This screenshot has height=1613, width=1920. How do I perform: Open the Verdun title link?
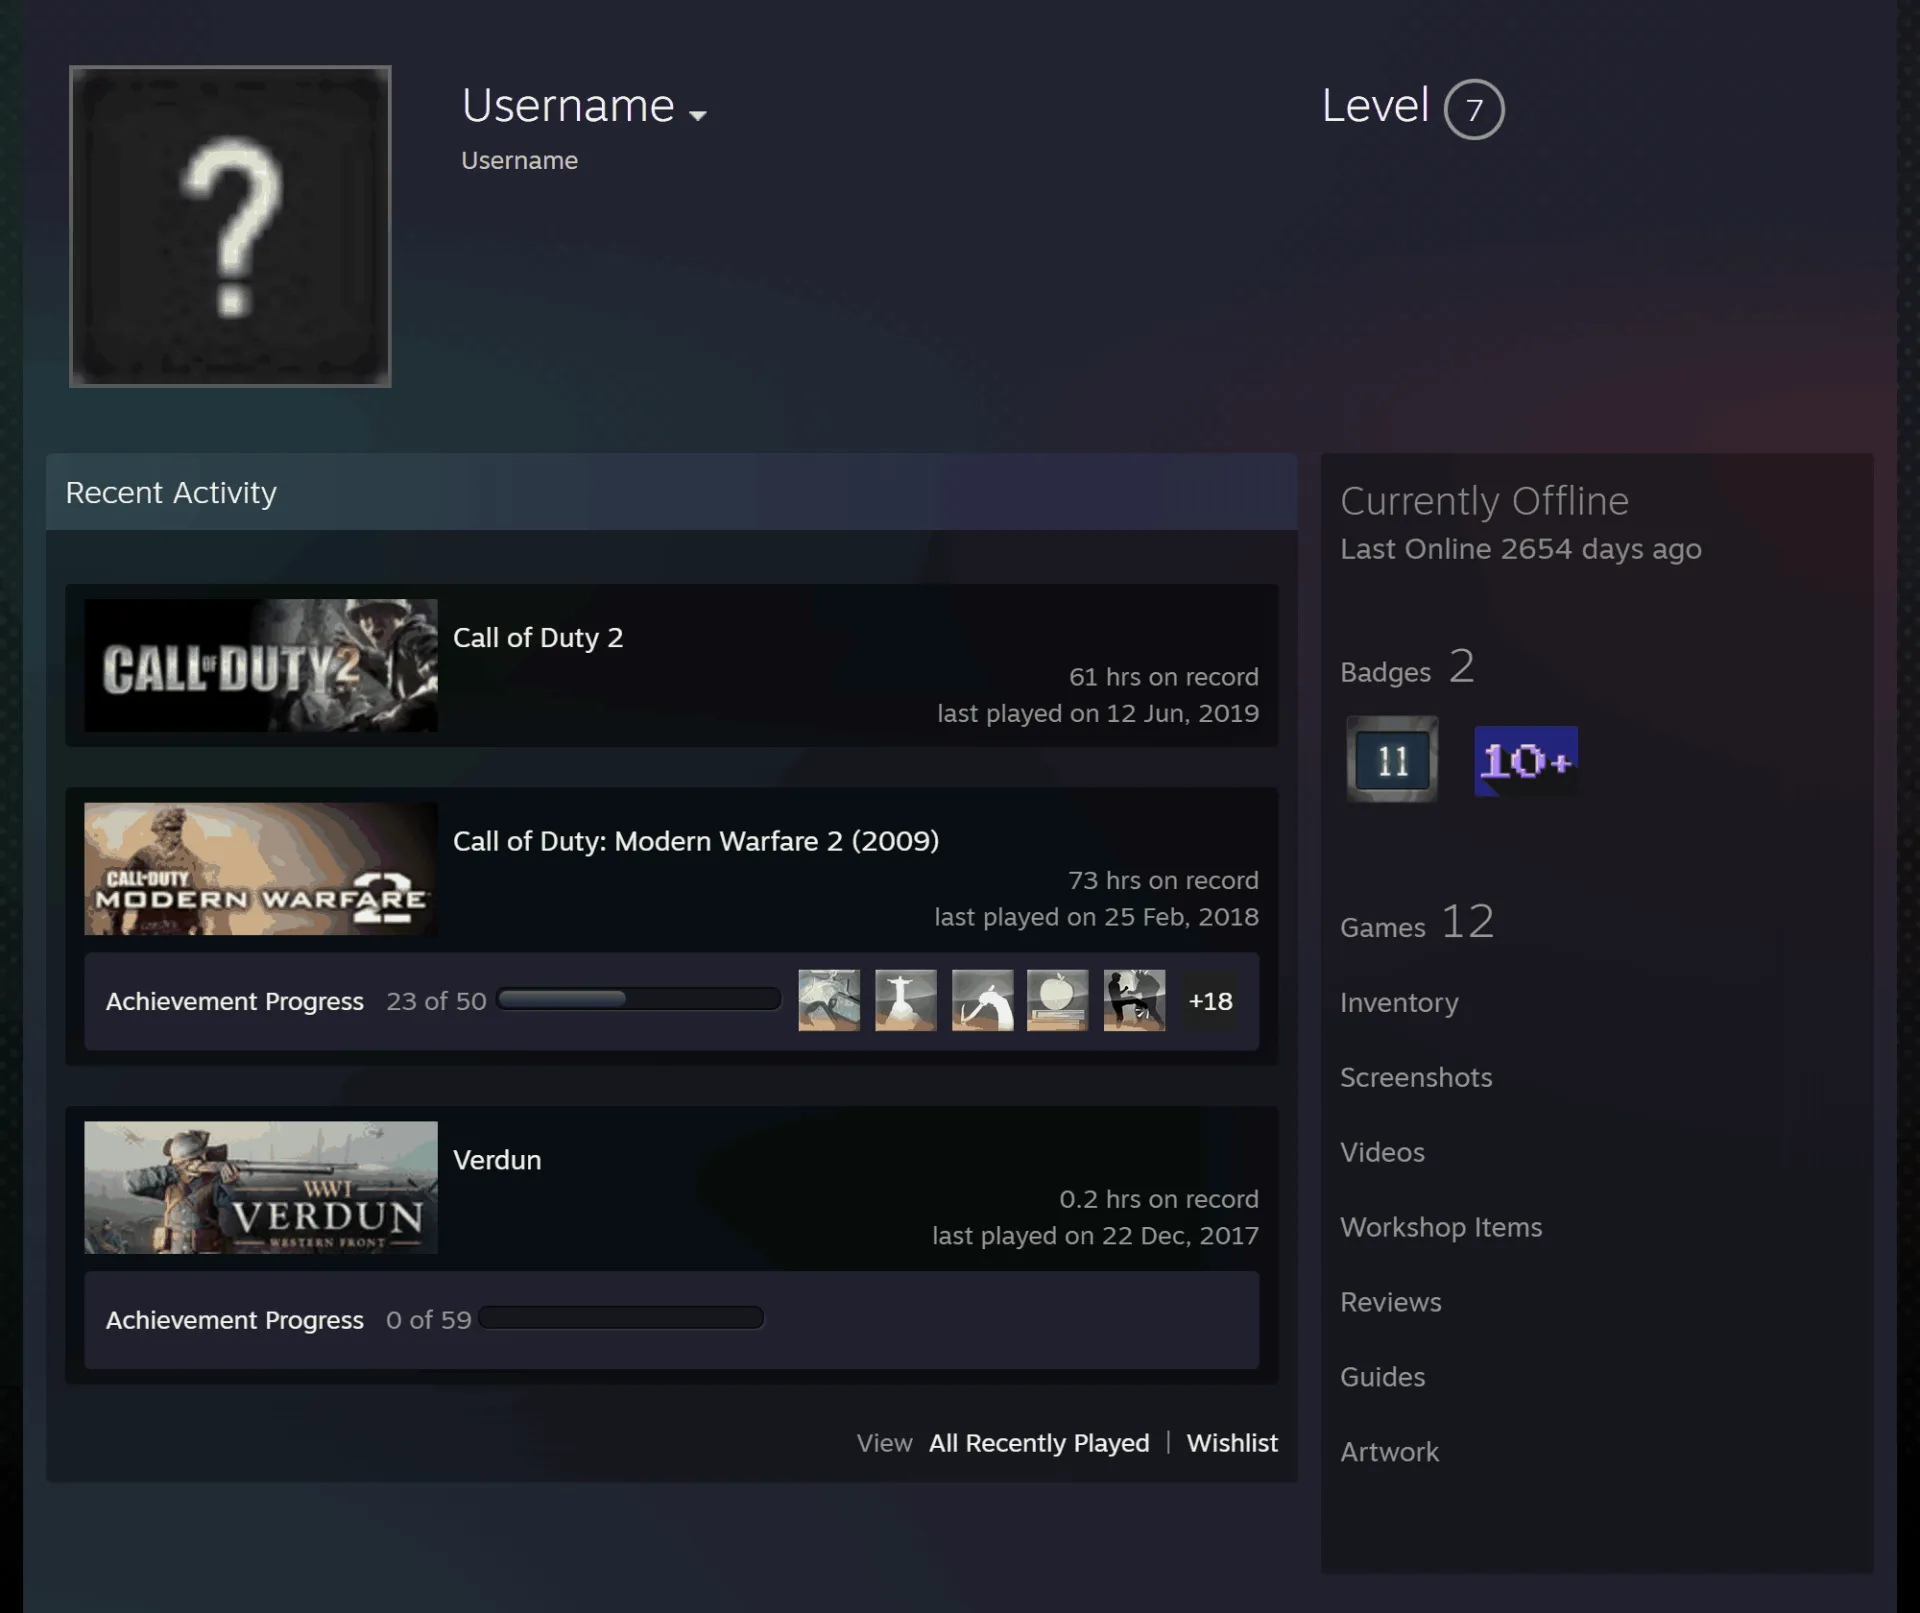[x=497, y=1160]
